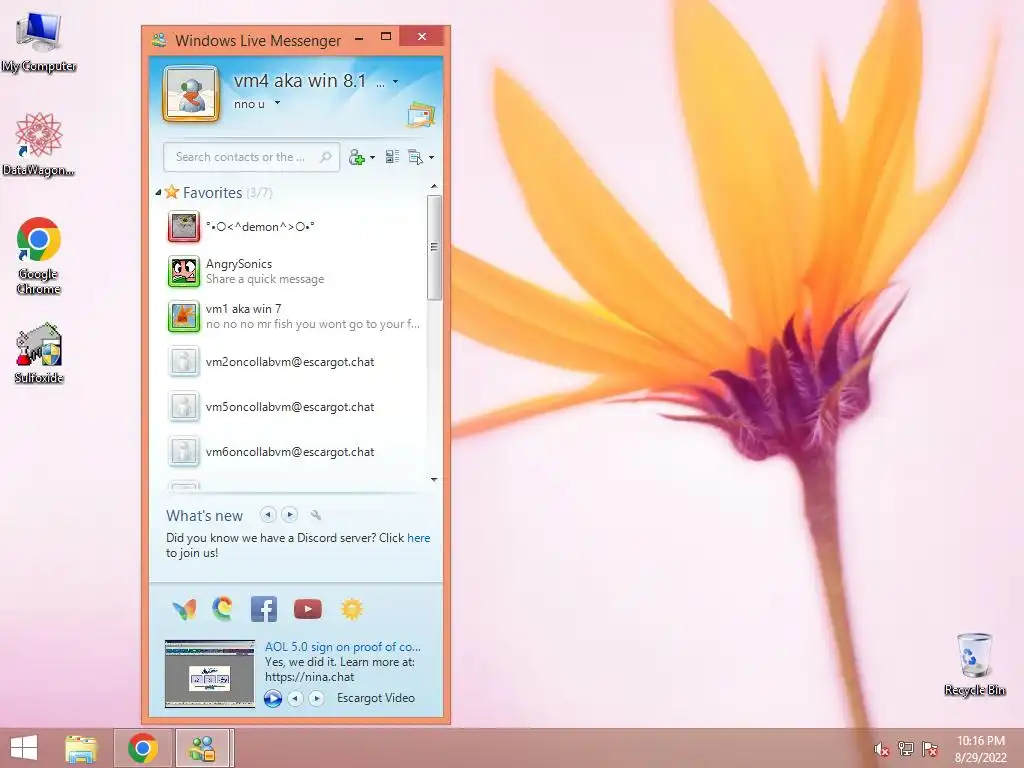The image size is (1024, 768).
Task: Click the contact list scroll up arrow
Action: (434, 187)
